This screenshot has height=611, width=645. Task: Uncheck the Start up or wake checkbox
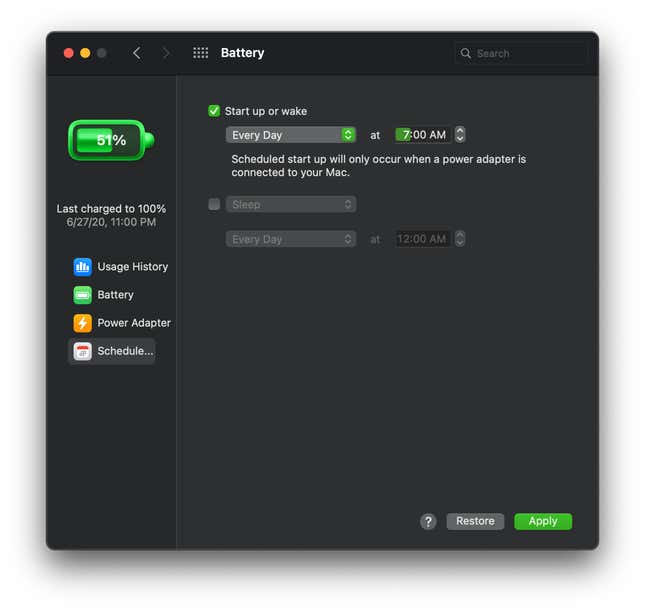pyautogui.click(x=214, y=111)
